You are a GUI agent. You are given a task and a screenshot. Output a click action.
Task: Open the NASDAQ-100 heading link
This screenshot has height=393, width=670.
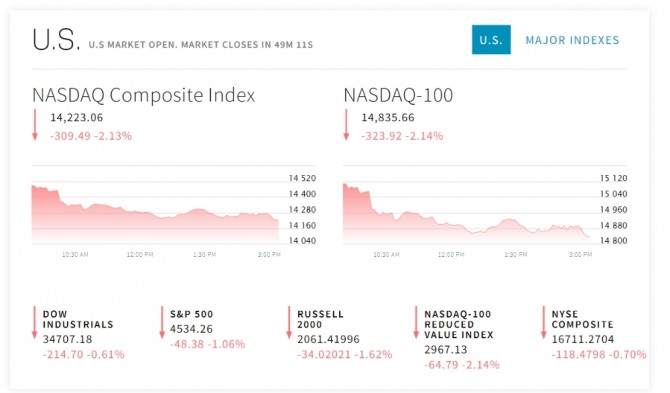coord(398,95)
